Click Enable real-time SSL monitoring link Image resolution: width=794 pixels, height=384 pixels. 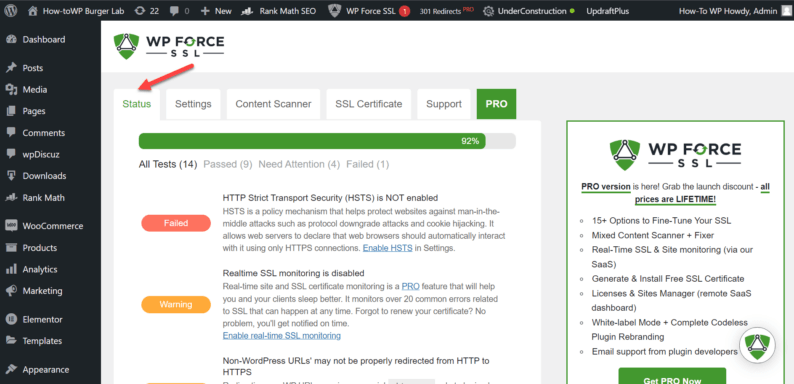coord(282,335)
